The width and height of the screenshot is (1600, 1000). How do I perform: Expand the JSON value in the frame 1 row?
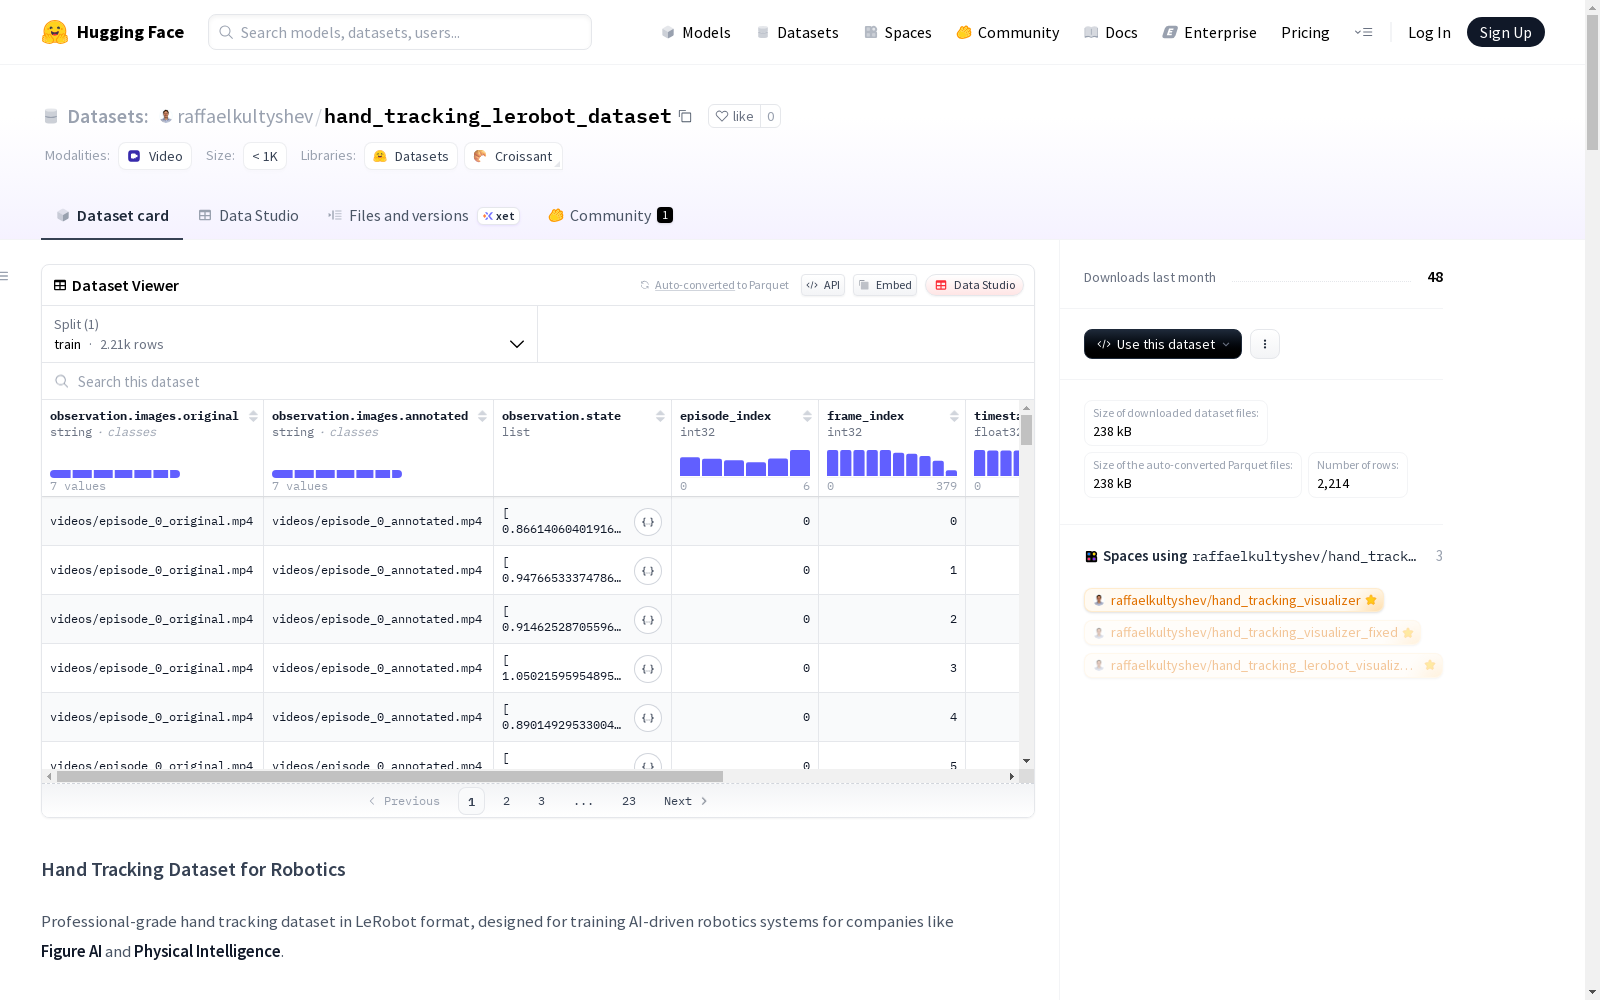[648, 571]
